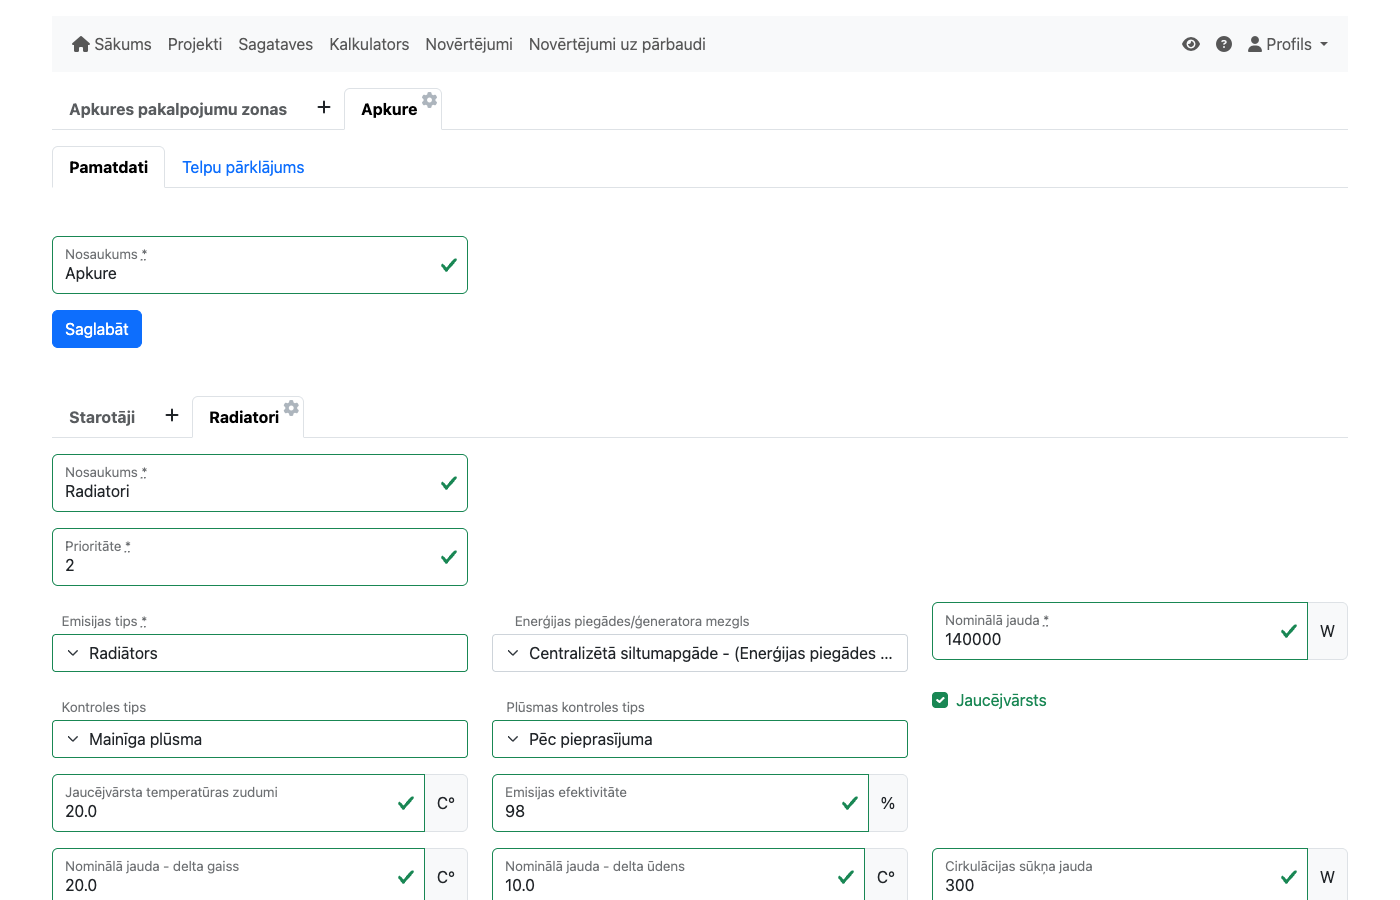
Task: Go to Novērtējumi uz pārbaudi link
Action: click(x=617, y=44)
